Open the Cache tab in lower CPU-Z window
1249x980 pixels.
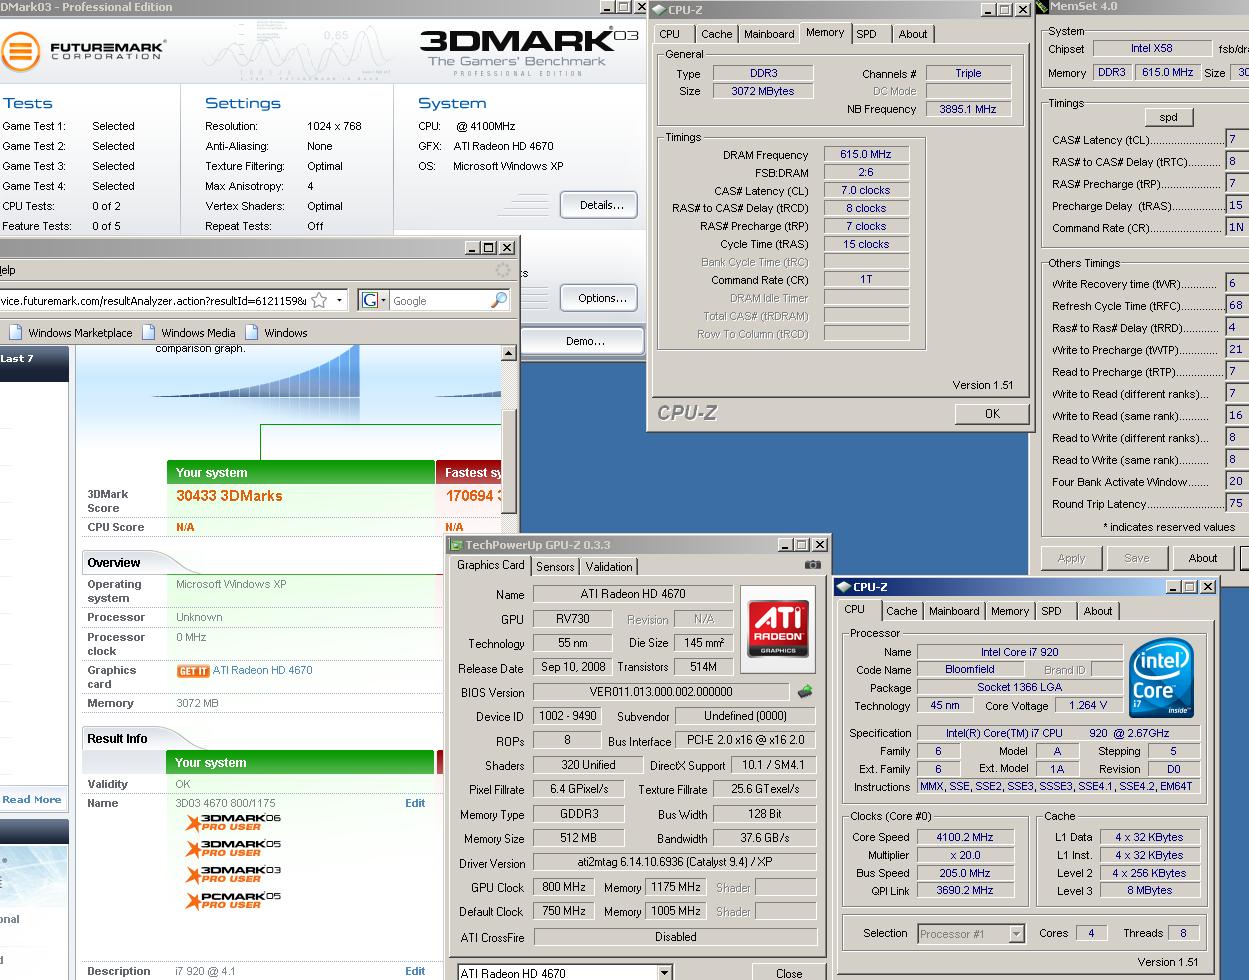901,611
